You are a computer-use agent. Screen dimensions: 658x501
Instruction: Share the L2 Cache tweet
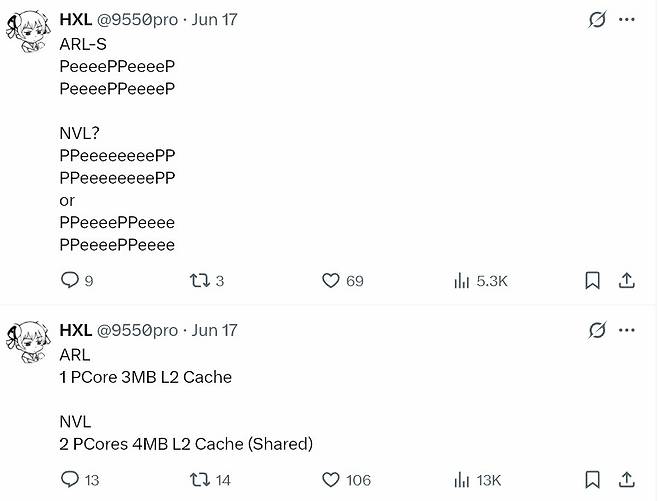coord(627,480)
